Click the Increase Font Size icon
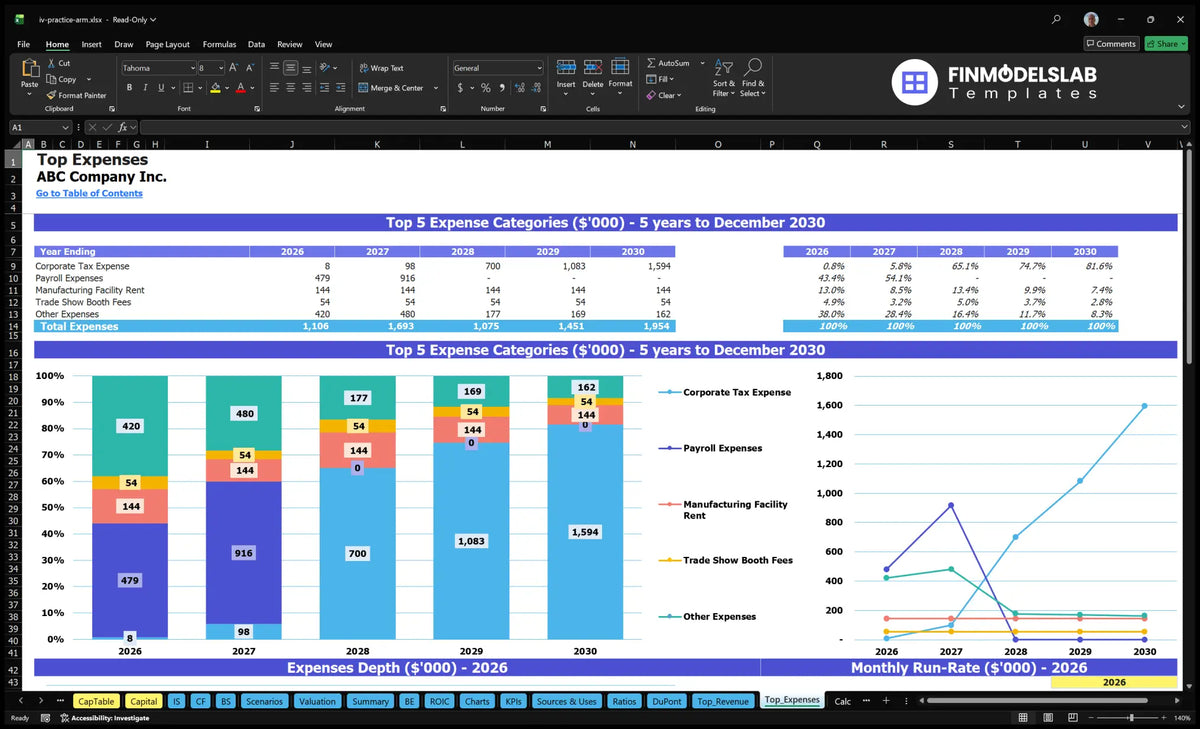Viewport: 1200px width, 729px height. tap(234, 68)
